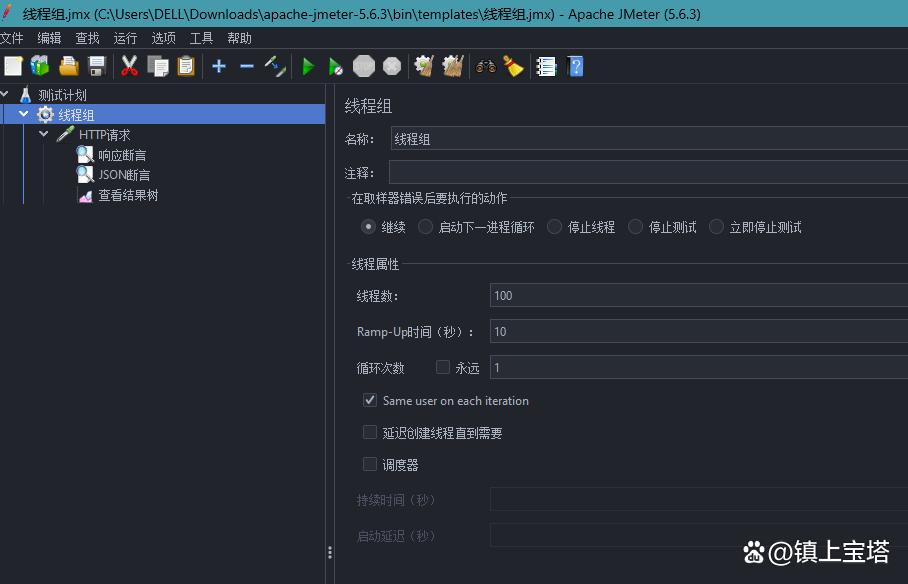Open the 帮助 menu
Viewport: 908px width, 584px height.
tap(239, 38)
